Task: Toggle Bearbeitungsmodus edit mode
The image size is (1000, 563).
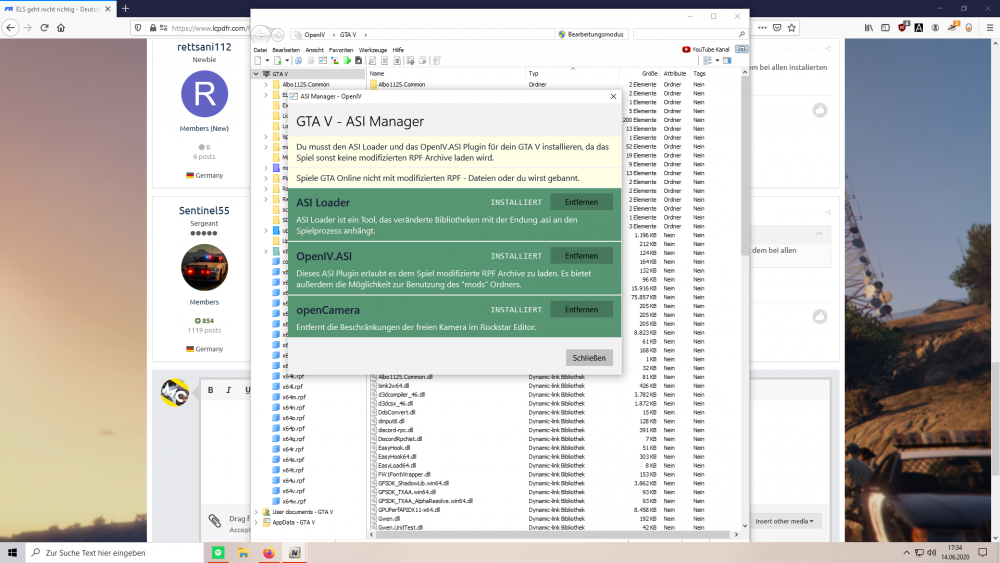Action: 590,34
